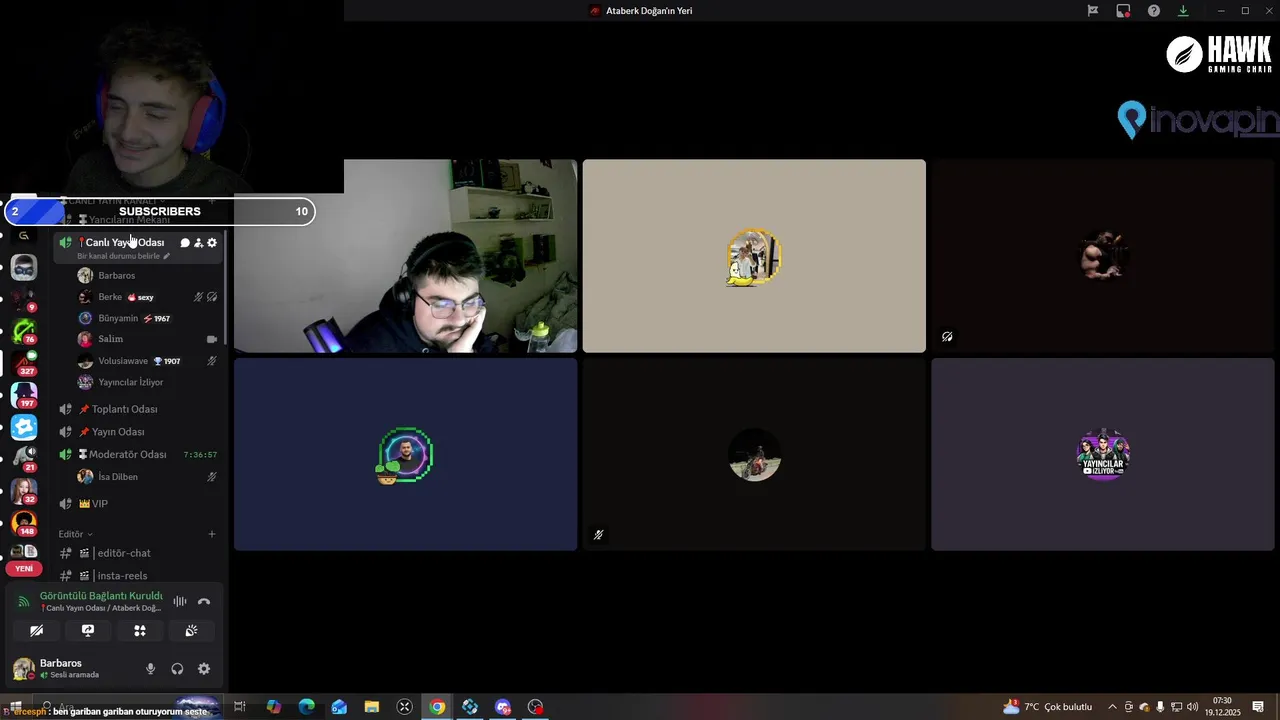Click the deafened icon next to Berke
This screenshot has height=720, width=1280.
click(212, 297)
